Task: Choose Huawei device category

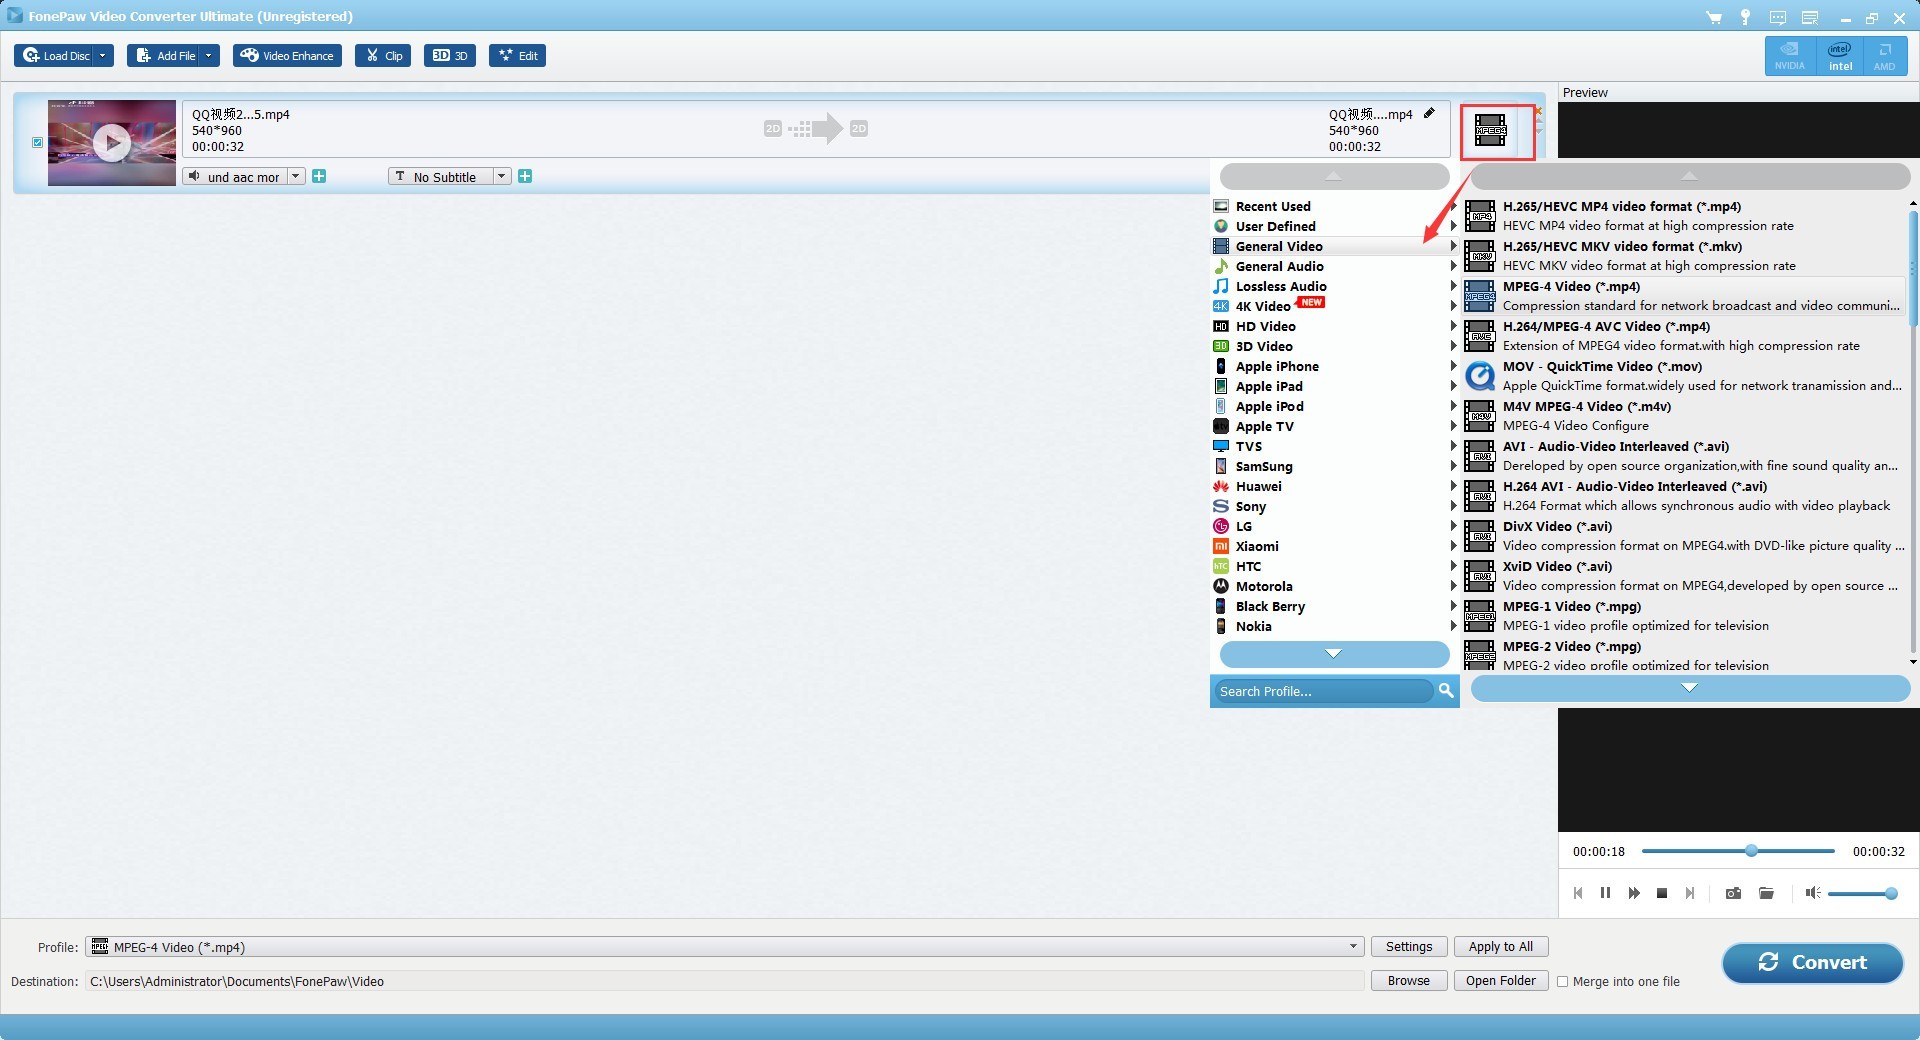Action: click(1334, 486)
